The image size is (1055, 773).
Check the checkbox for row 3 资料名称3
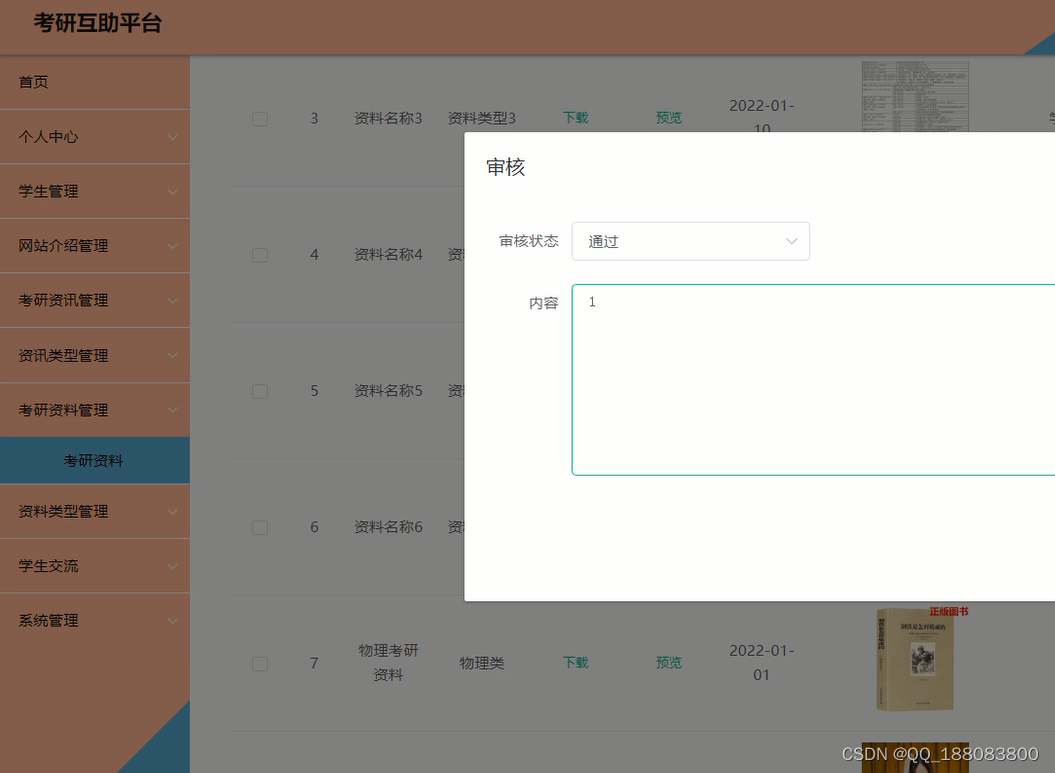(x=260, y=118)
